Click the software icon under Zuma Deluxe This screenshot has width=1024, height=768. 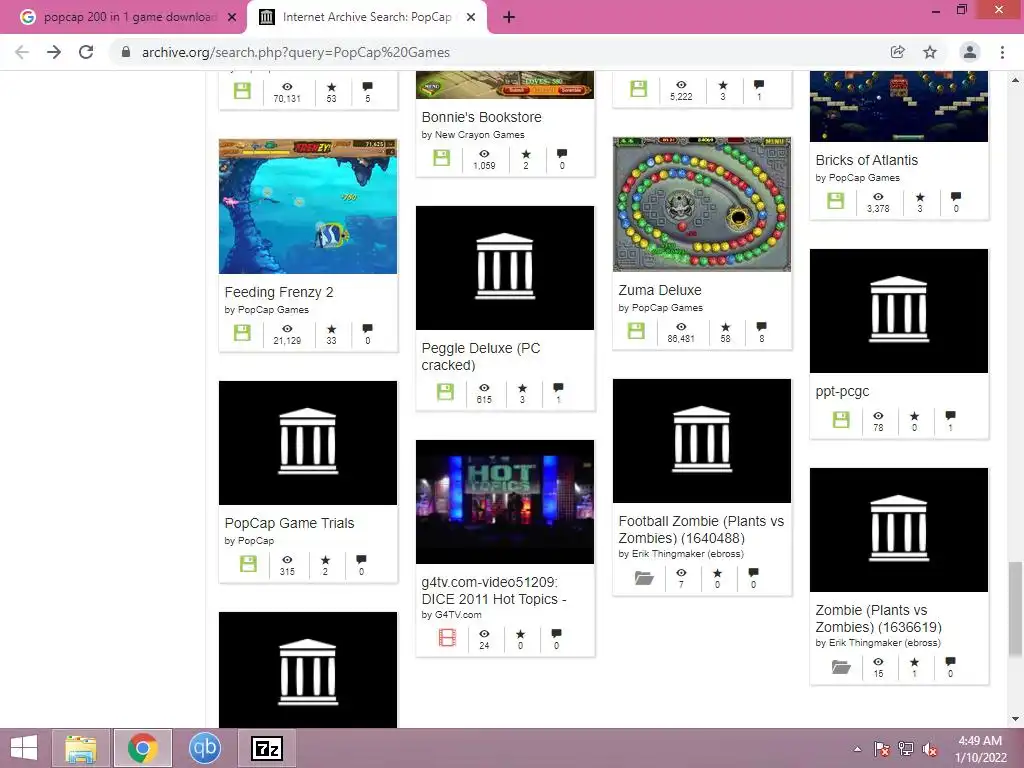(x=636, y=330)
